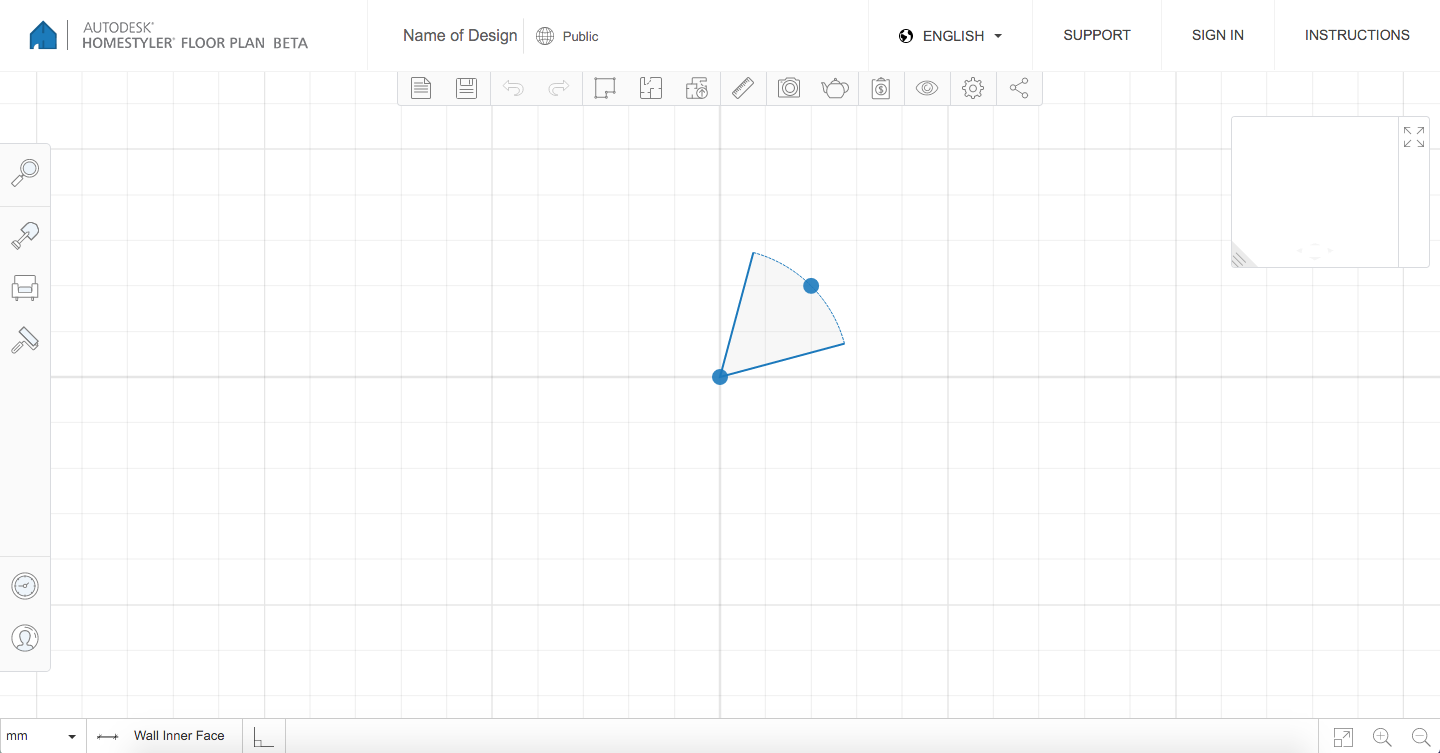Click the new document icon in toolbar

click(x=421, y=88)
